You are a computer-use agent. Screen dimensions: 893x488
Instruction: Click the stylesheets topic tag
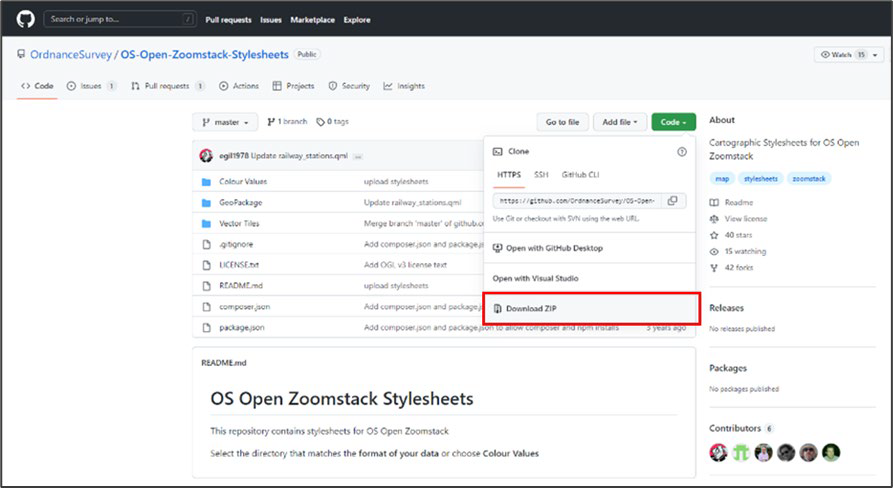760,179
